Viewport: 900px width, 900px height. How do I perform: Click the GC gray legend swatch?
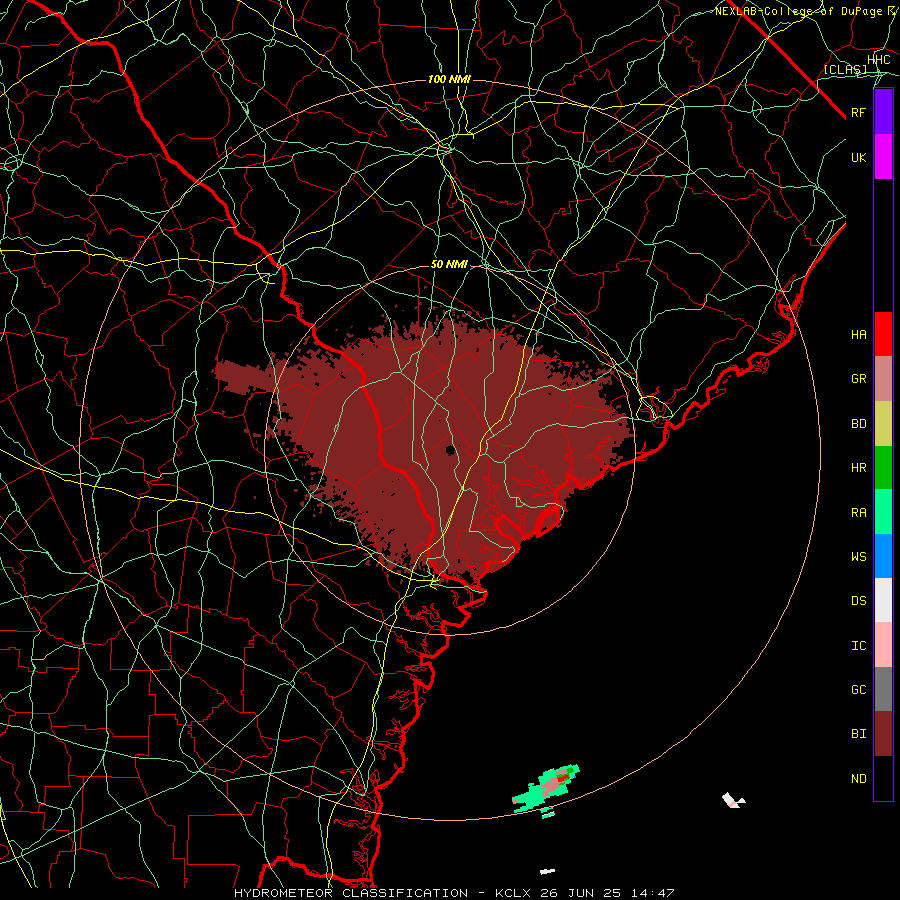click(x=883, y=689)
